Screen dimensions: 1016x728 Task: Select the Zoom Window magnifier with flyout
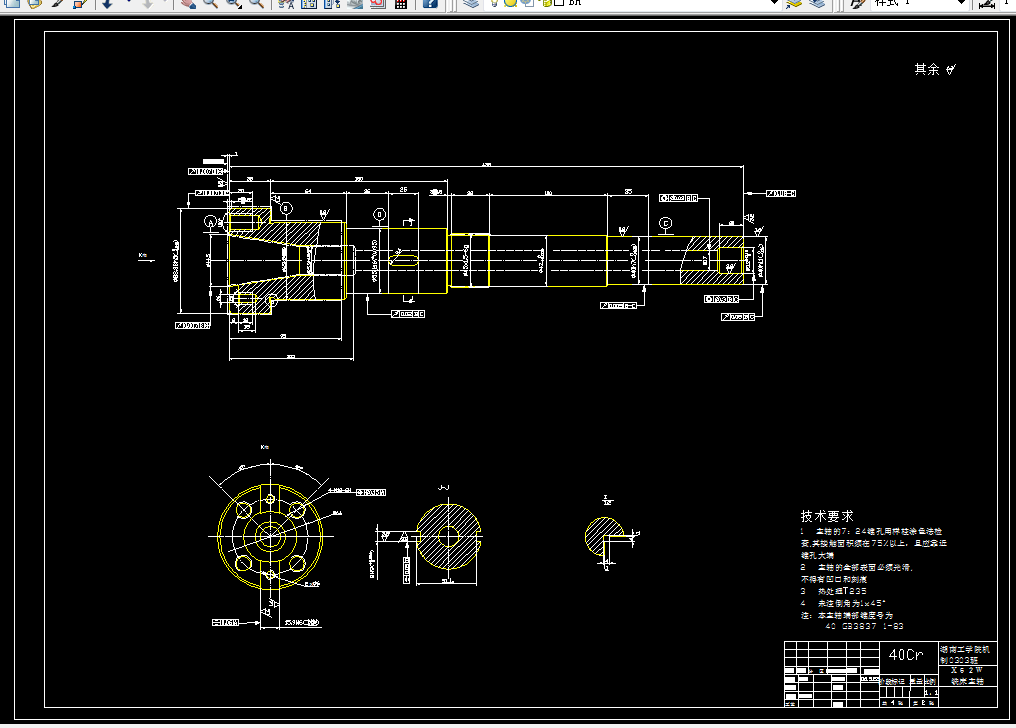(x=233, y=3)
